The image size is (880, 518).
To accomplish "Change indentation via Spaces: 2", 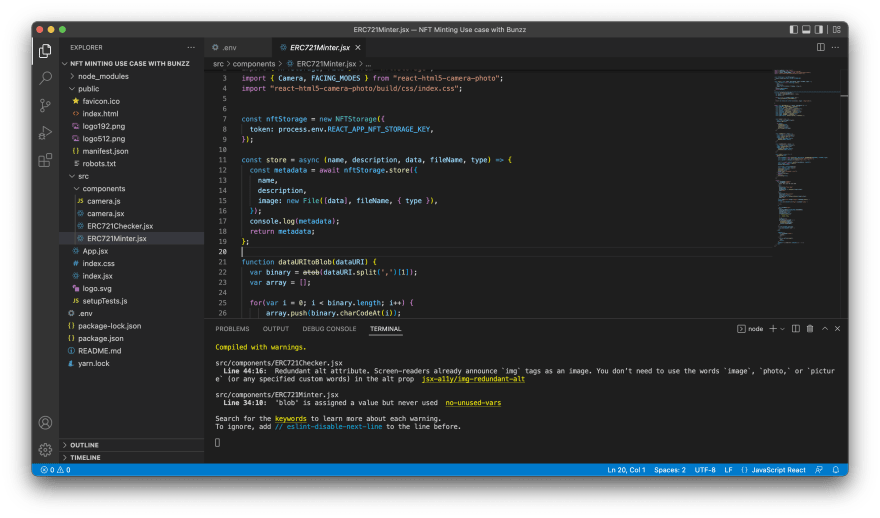I will pyautogui.click(x=670, y=470).
